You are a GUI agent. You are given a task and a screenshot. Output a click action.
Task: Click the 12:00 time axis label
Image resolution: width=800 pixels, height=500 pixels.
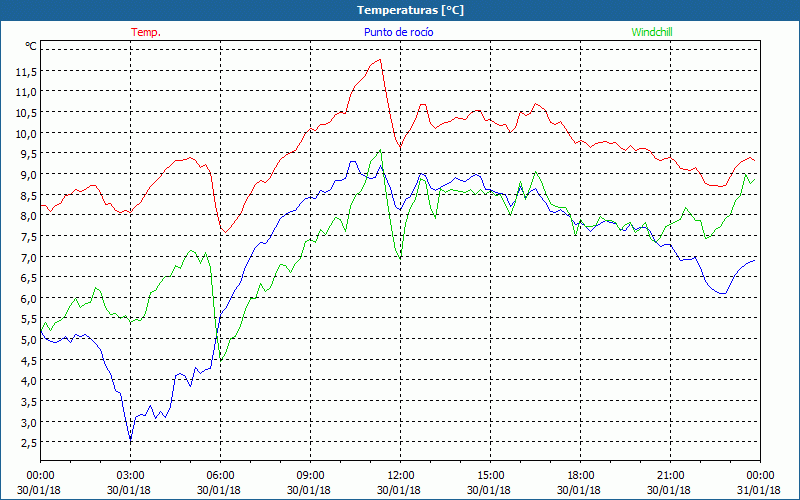point(401,476)
